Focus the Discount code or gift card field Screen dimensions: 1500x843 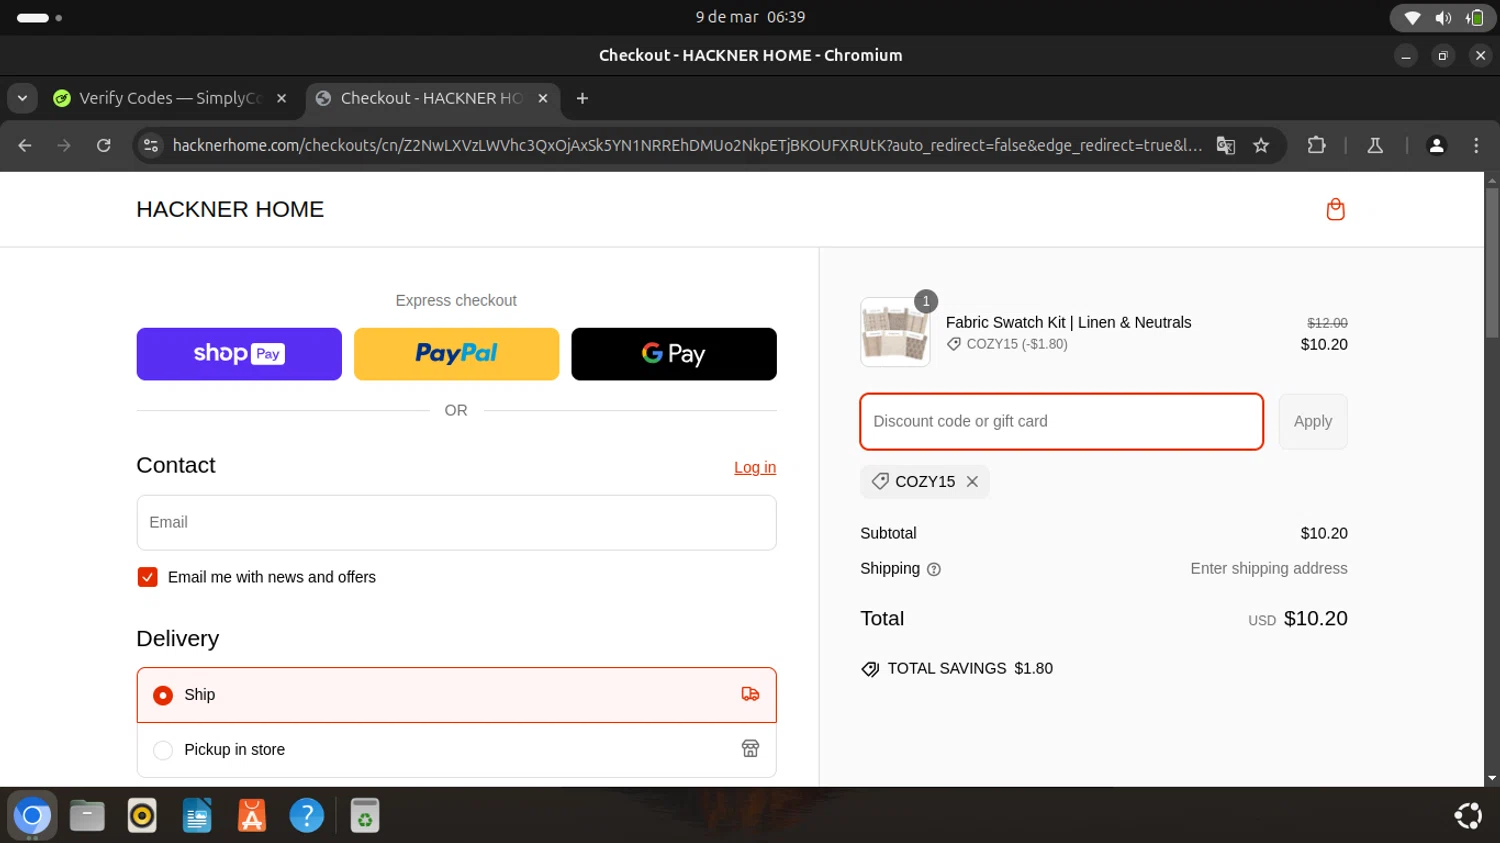[1061, 421]
